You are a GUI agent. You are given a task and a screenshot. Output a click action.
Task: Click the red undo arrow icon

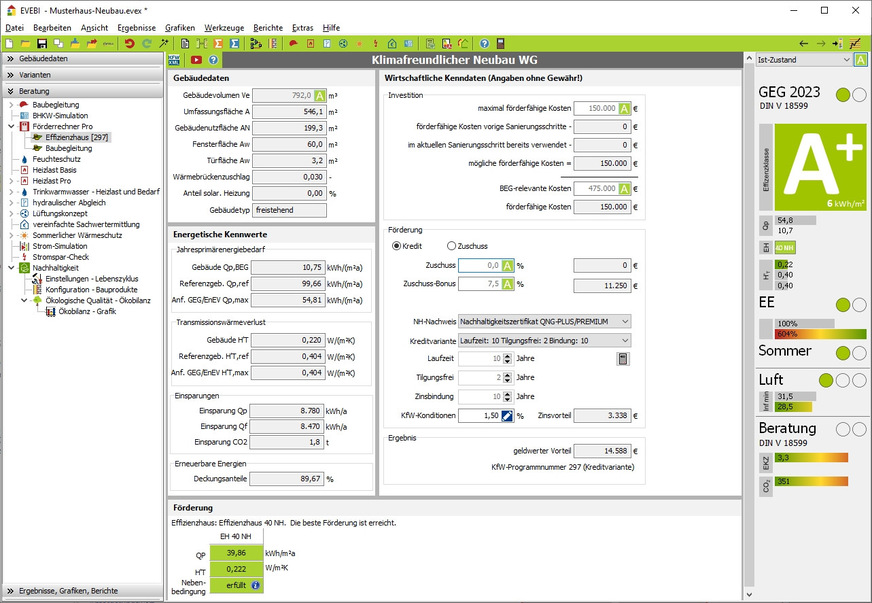coord(129,44)
